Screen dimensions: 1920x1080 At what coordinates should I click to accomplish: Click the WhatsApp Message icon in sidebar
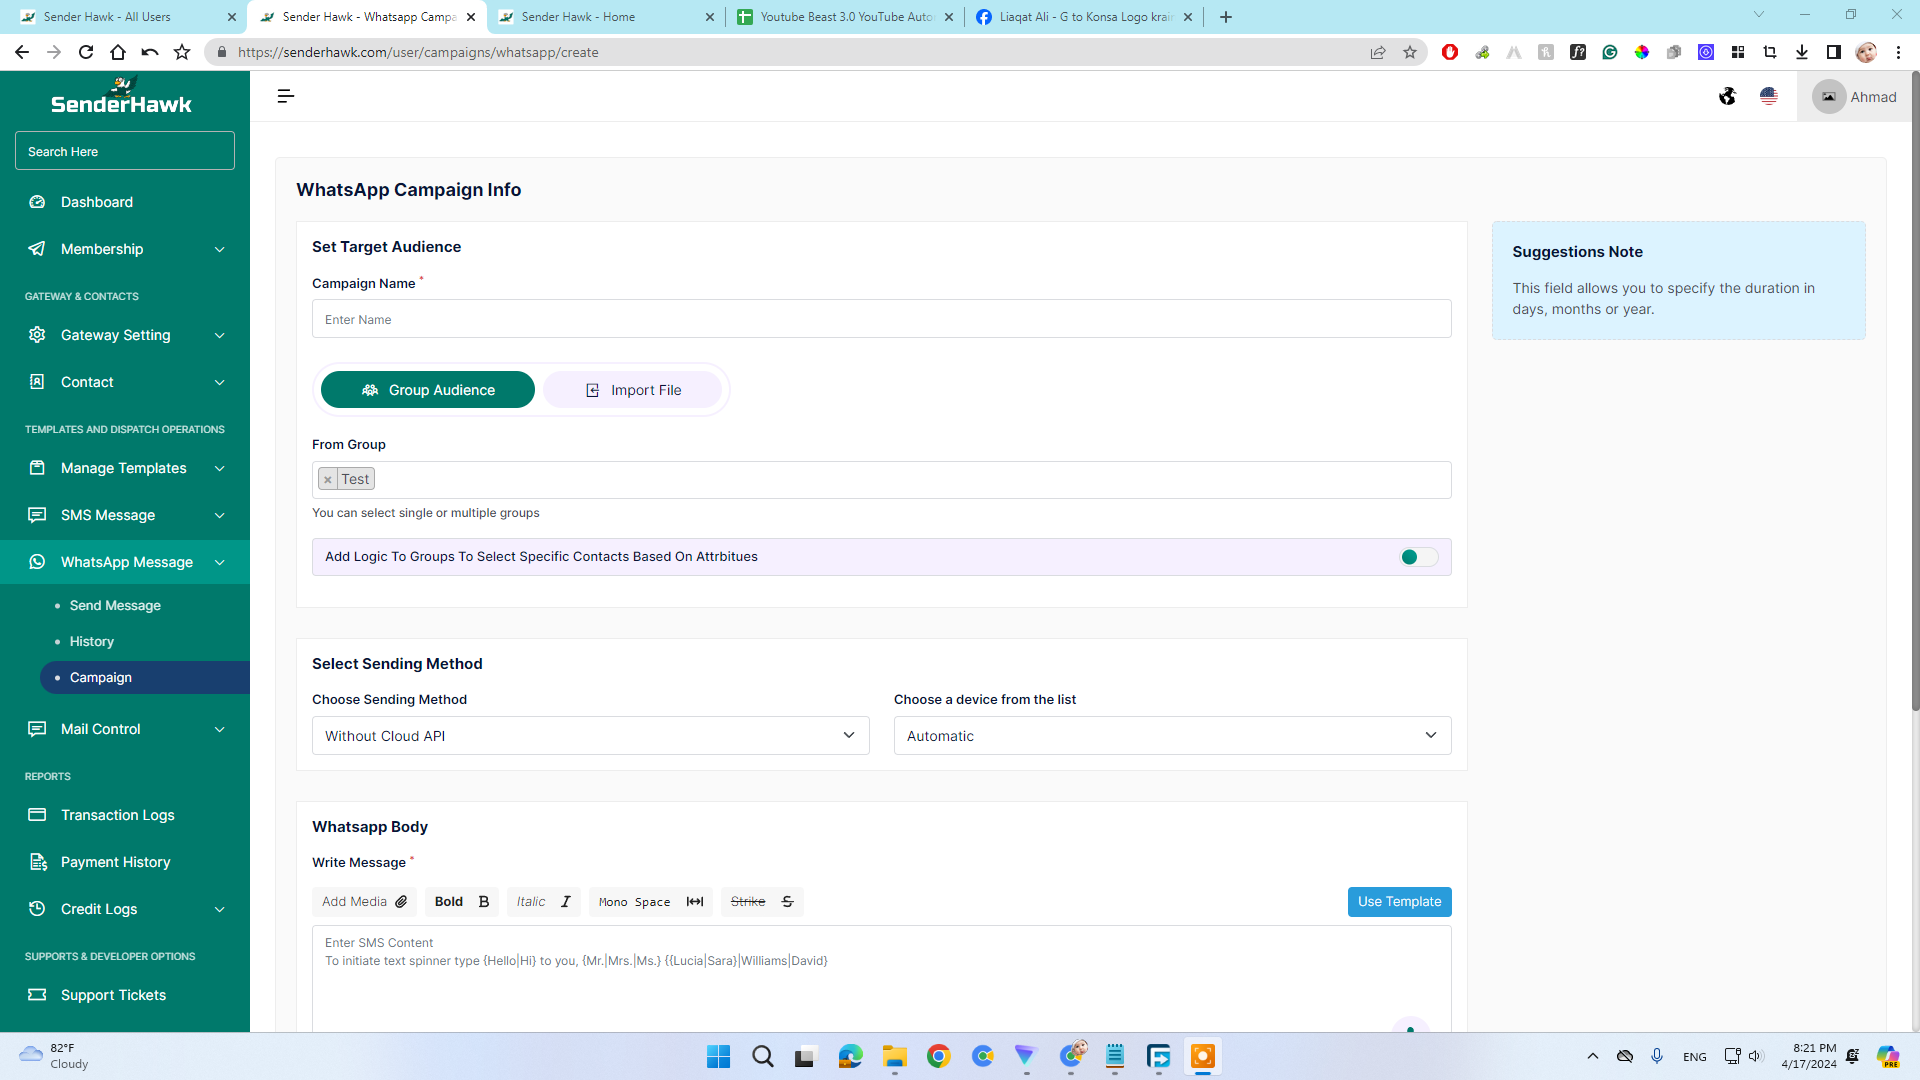37,562
